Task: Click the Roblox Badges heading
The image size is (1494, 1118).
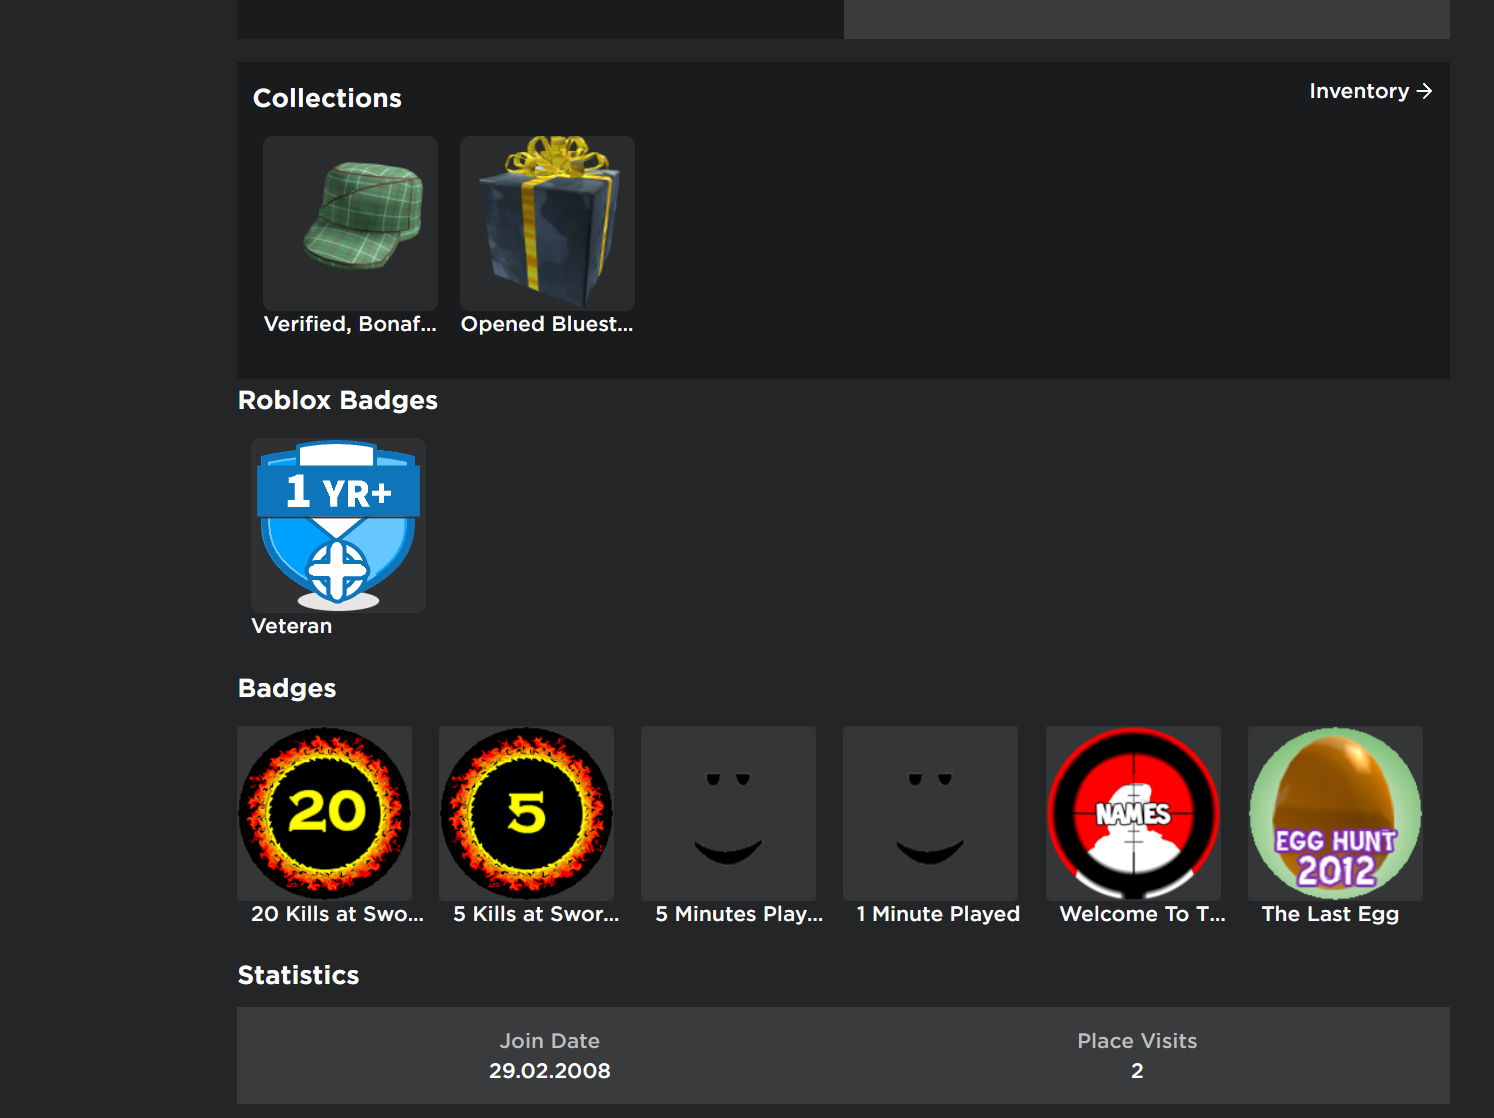Action: pos(338,400)
